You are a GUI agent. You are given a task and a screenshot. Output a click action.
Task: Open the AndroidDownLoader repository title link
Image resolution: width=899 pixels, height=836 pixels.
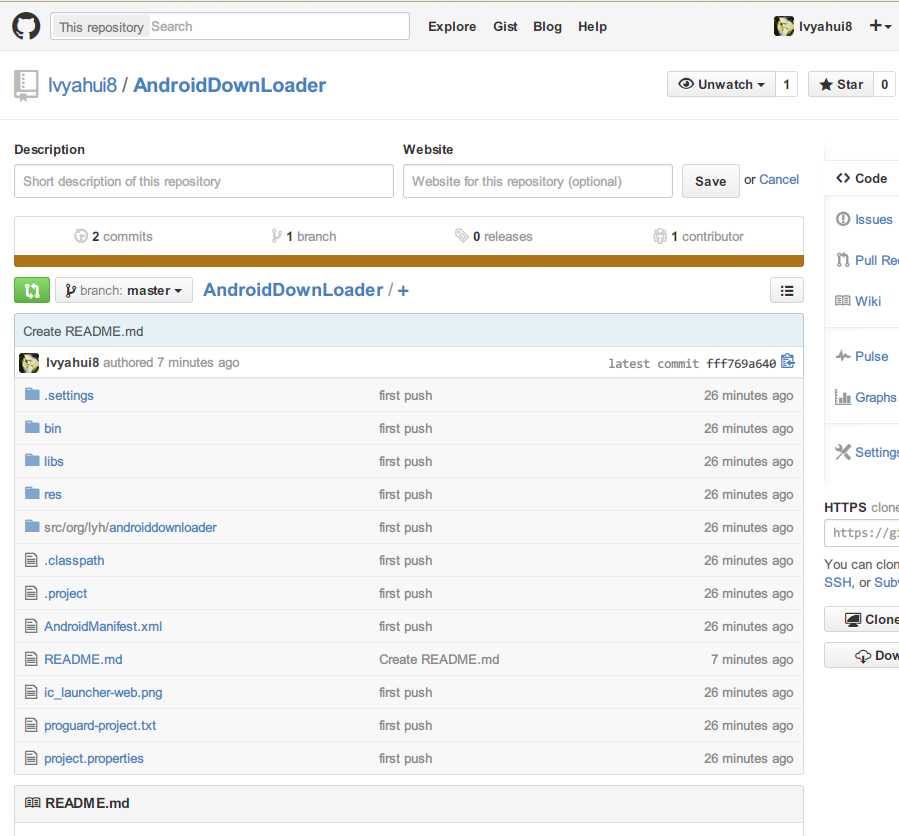coord(229,85)
